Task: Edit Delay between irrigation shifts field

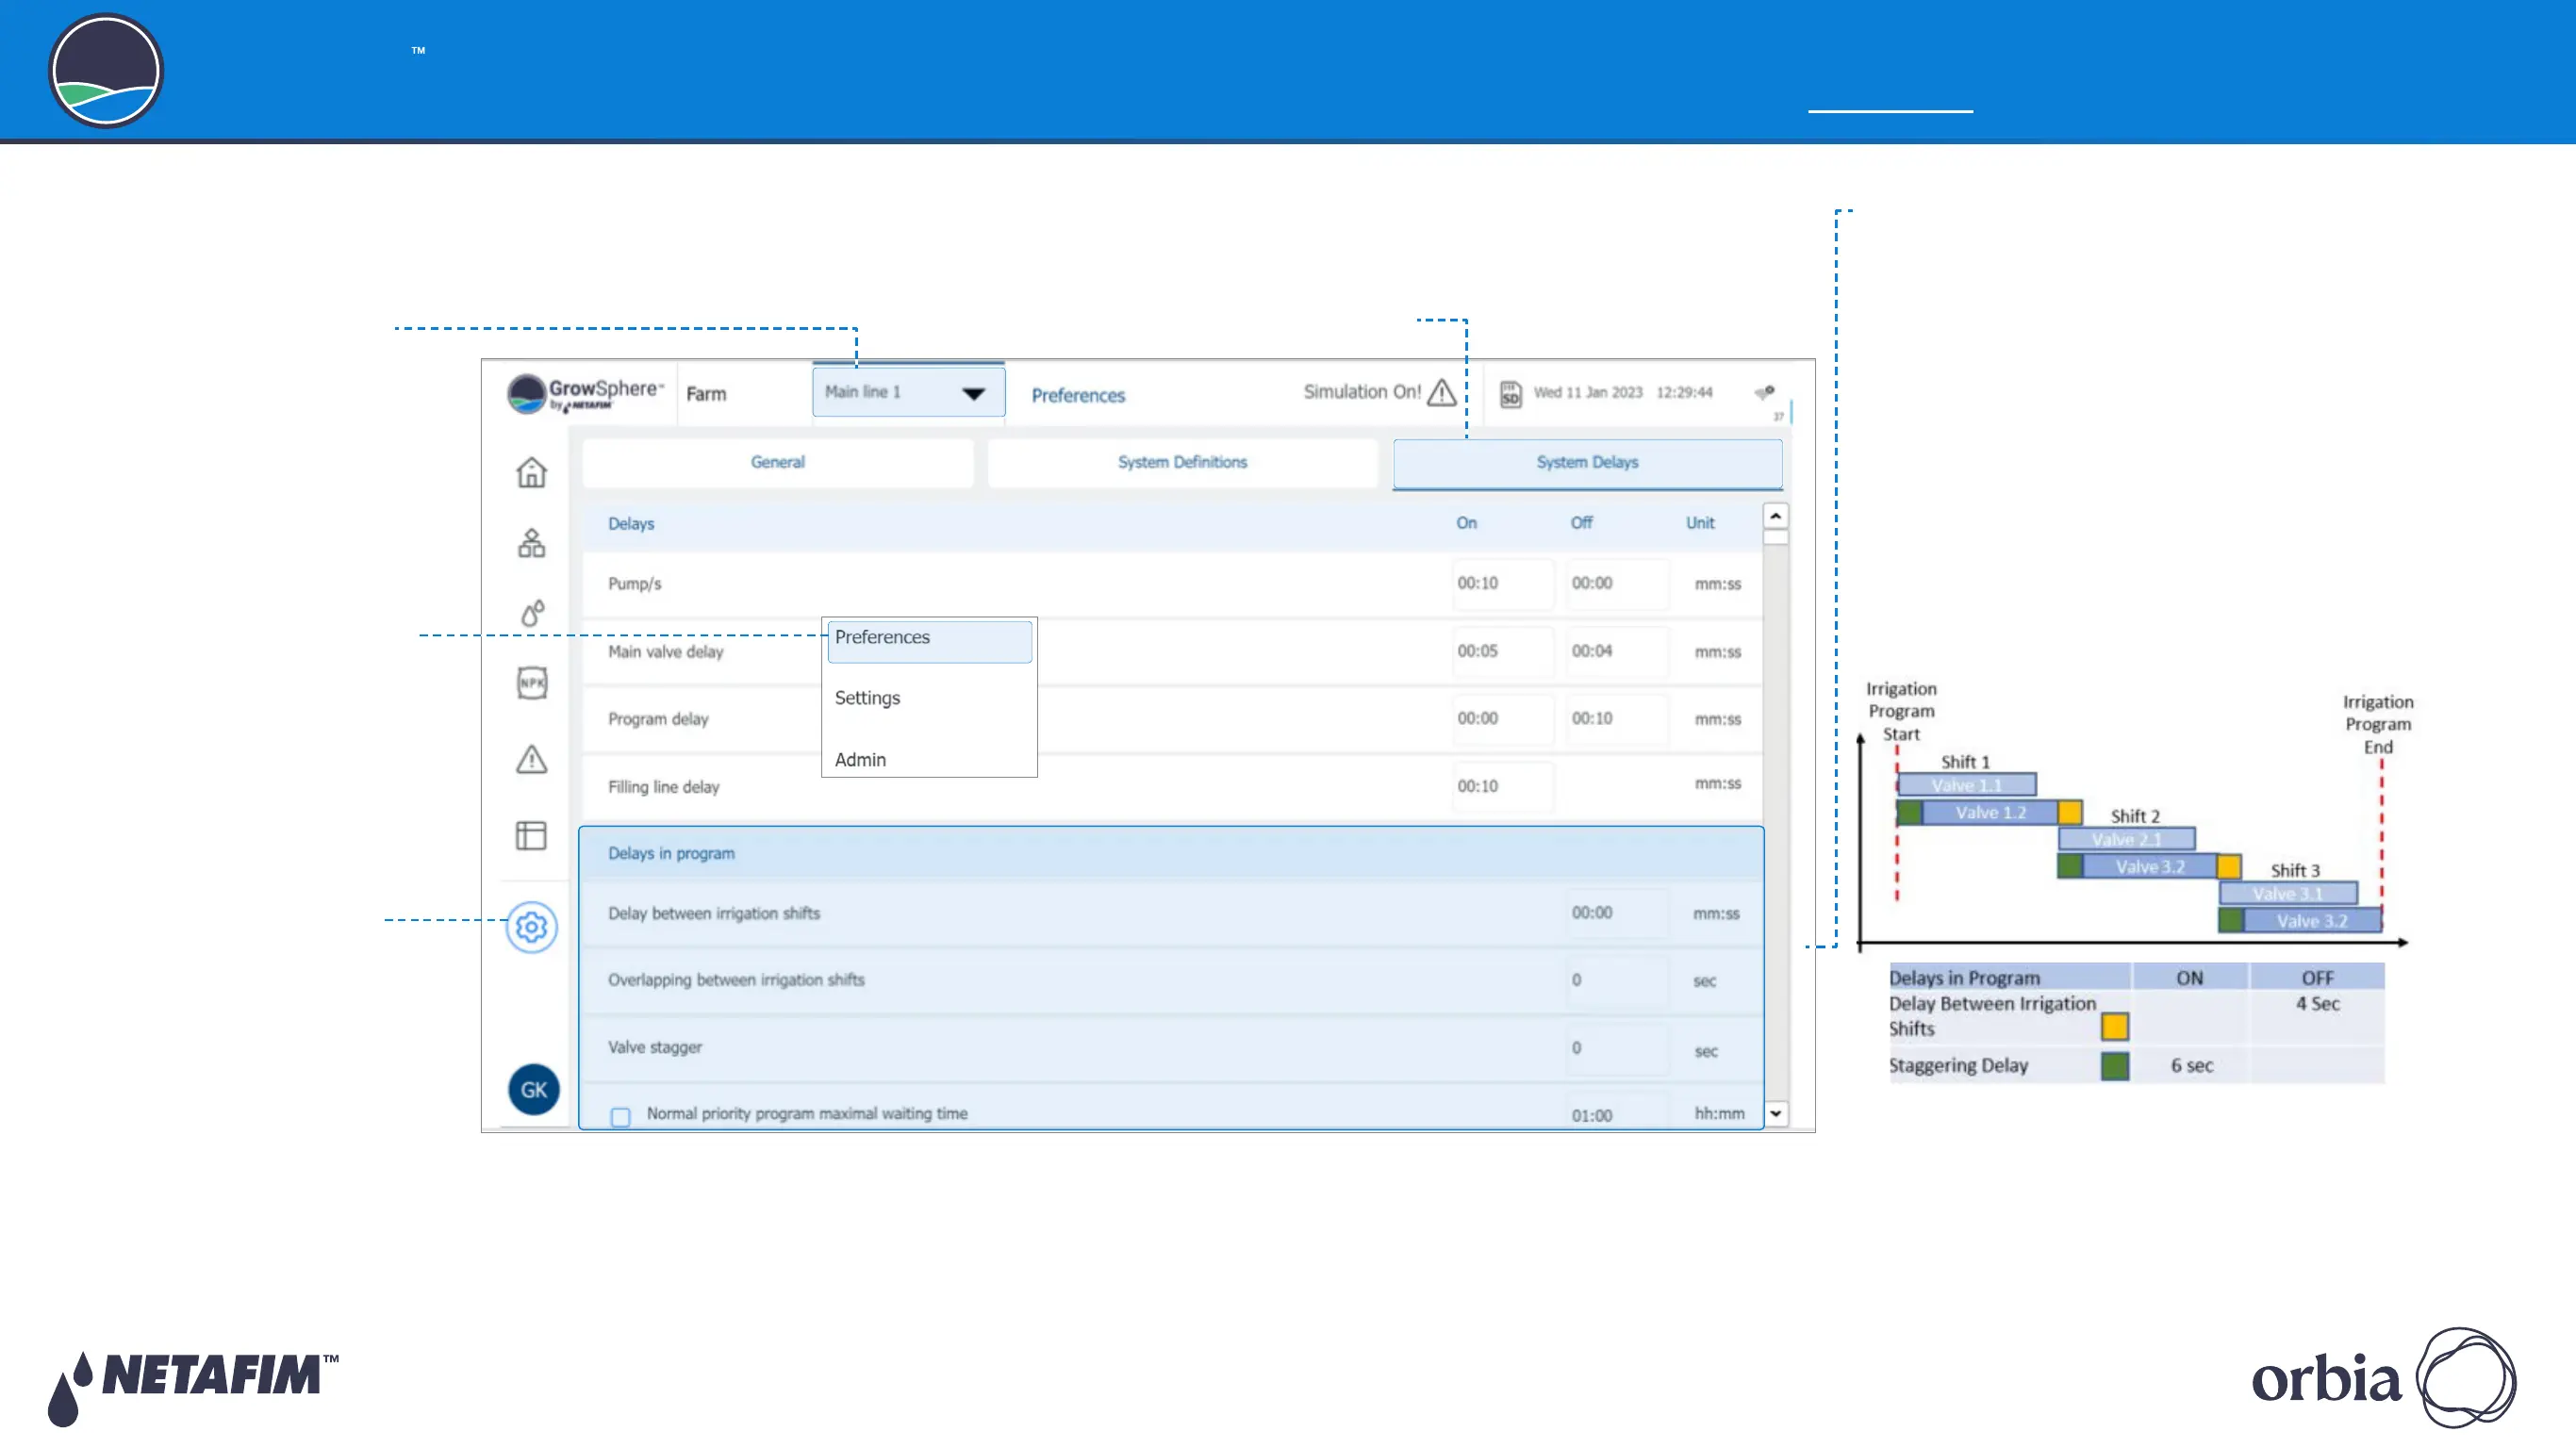Action: click(x=1616, y=913)
